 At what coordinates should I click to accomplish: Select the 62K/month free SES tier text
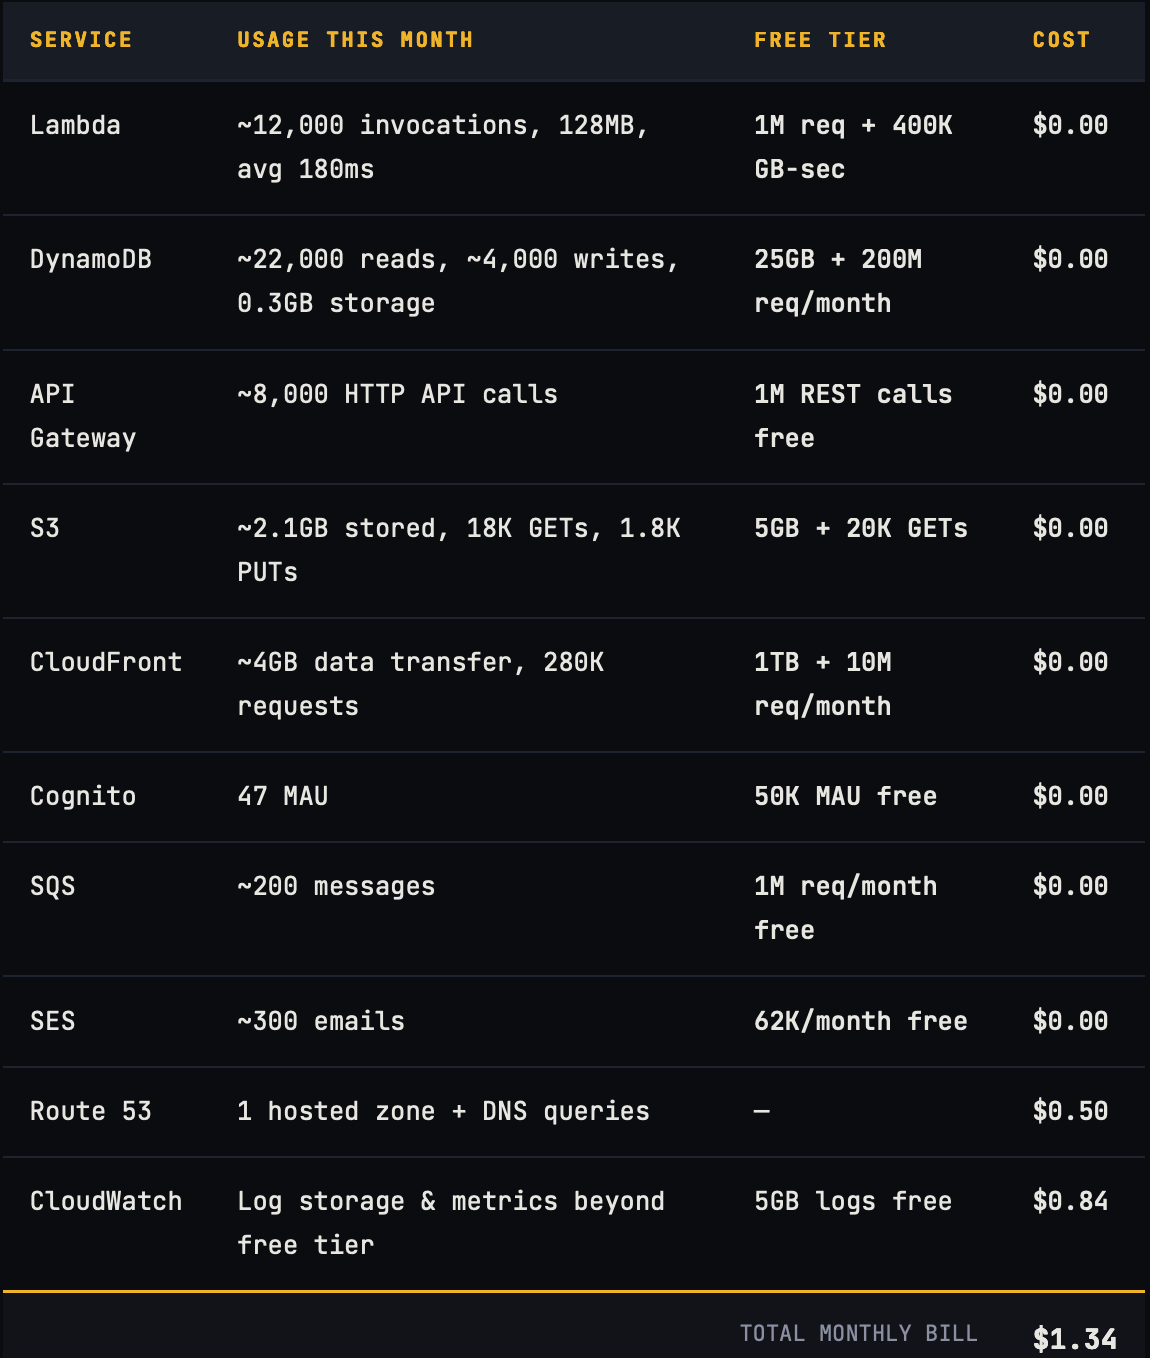click(x=861, y=1021)
